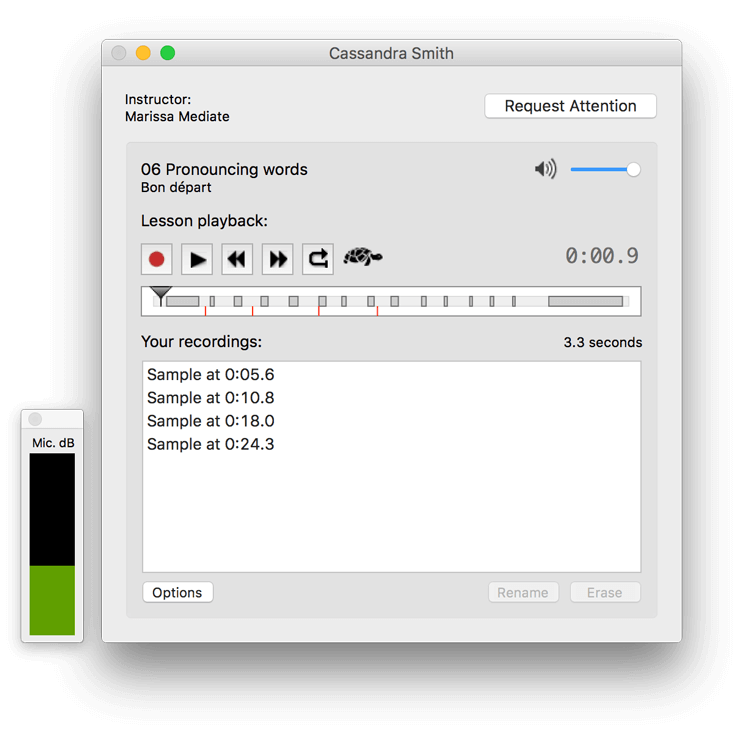Image resolution: width=750 pixels, height=740 pixels.
Task: Select recording Sample at 0:10.8
Action: point(391,398)
